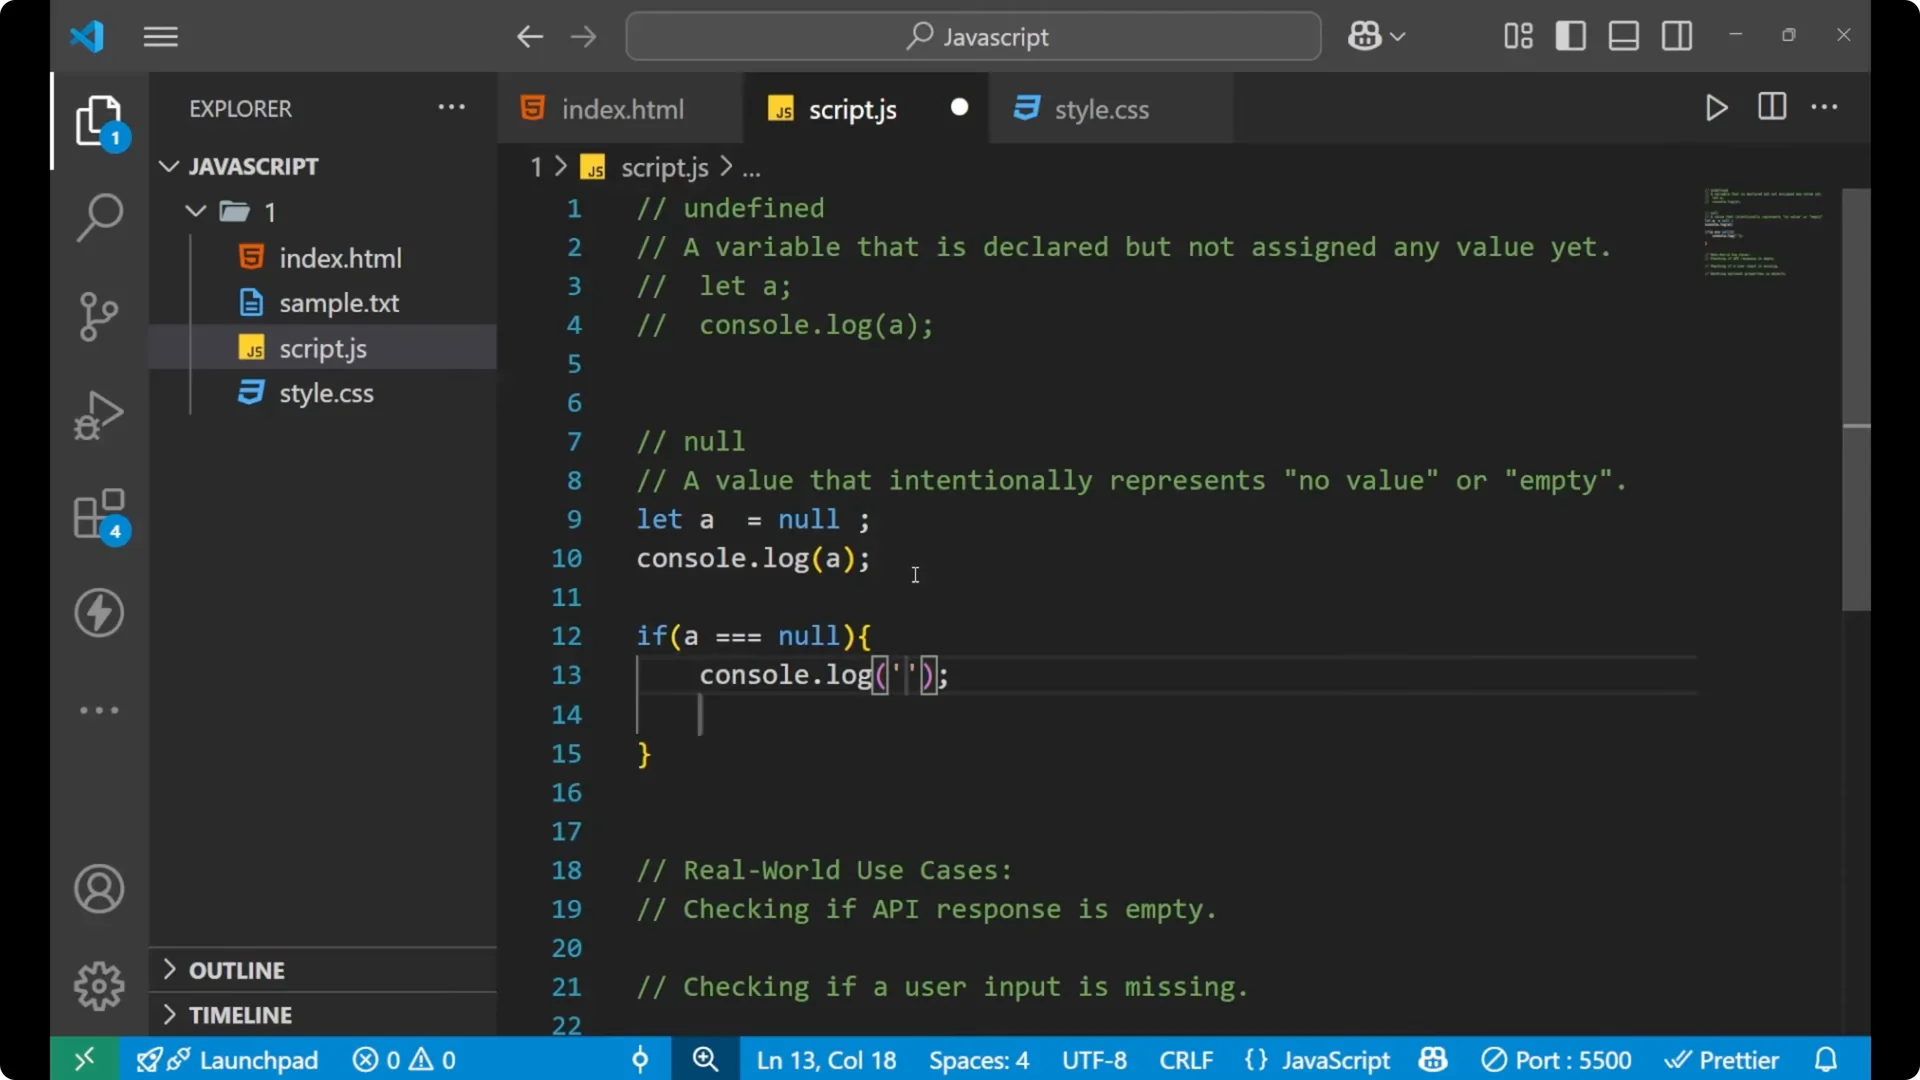Open the Manage settings gear

[x=98, y=985]
